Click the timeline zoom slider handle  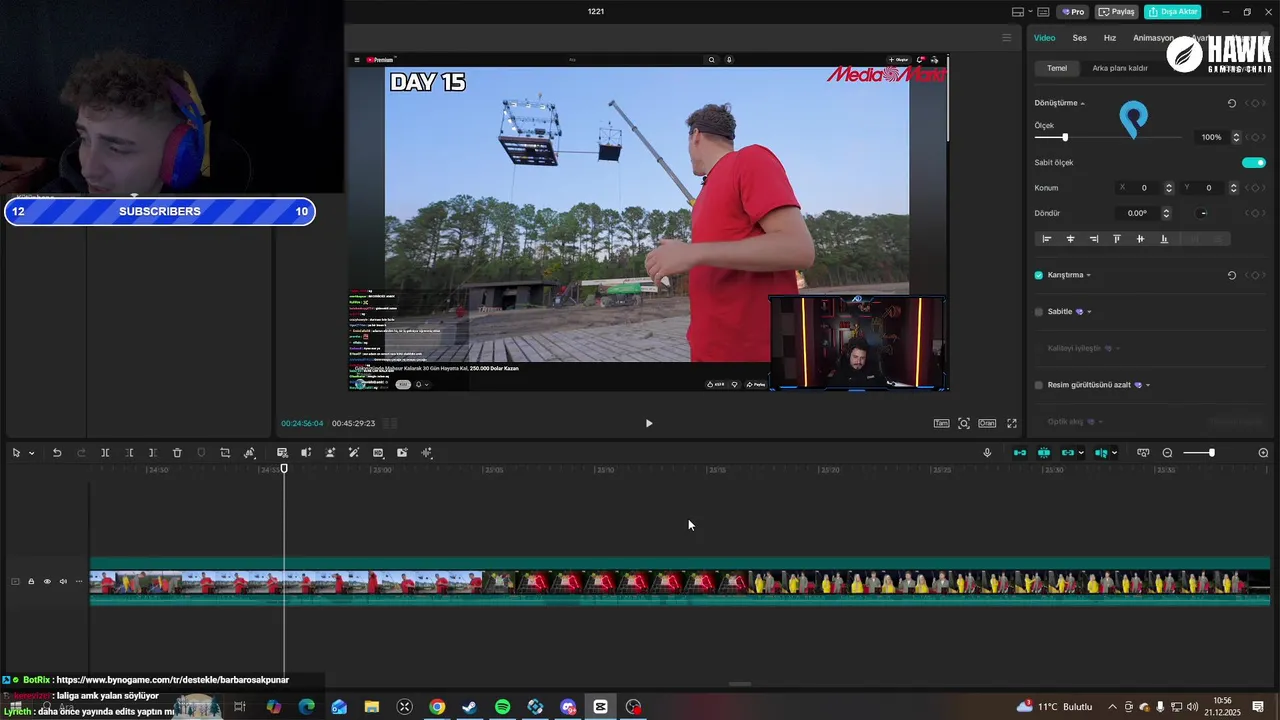point(1211,453)
